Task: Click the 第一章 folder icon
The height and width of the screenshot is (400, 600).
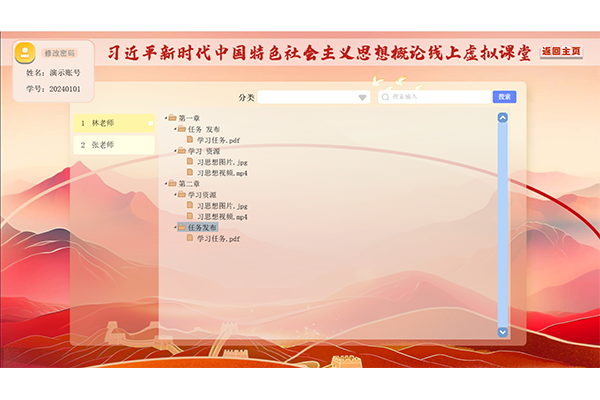Action: coord(173,118)
